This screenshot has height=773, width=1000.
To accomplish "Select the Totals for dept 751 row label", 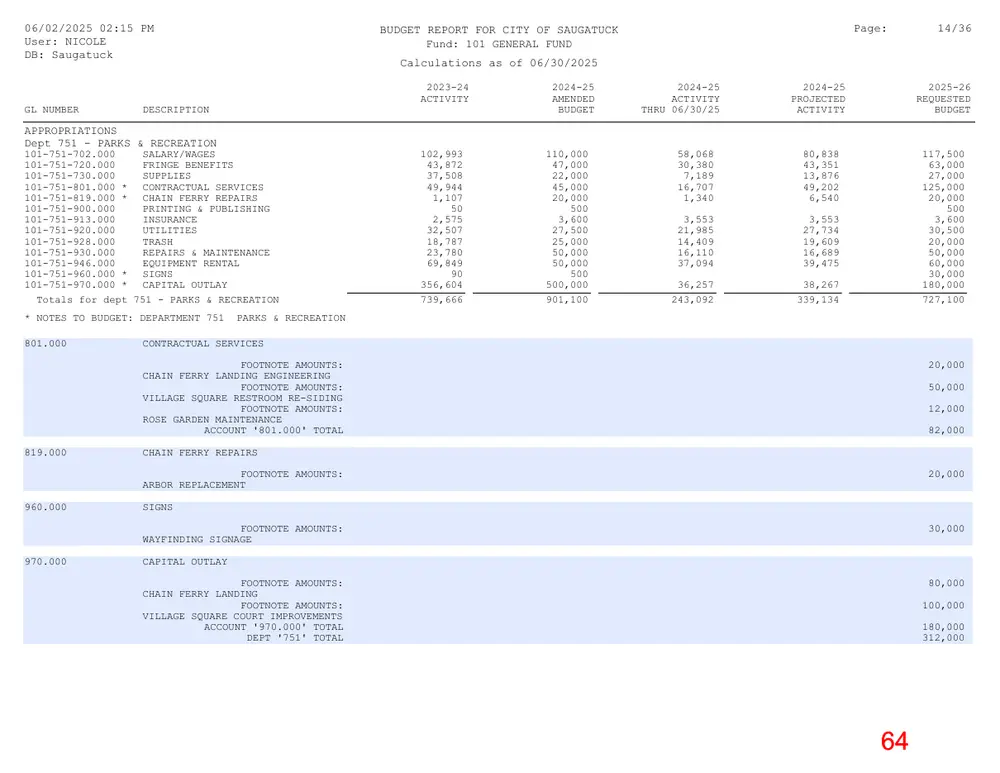I will [x=158, y=300].
